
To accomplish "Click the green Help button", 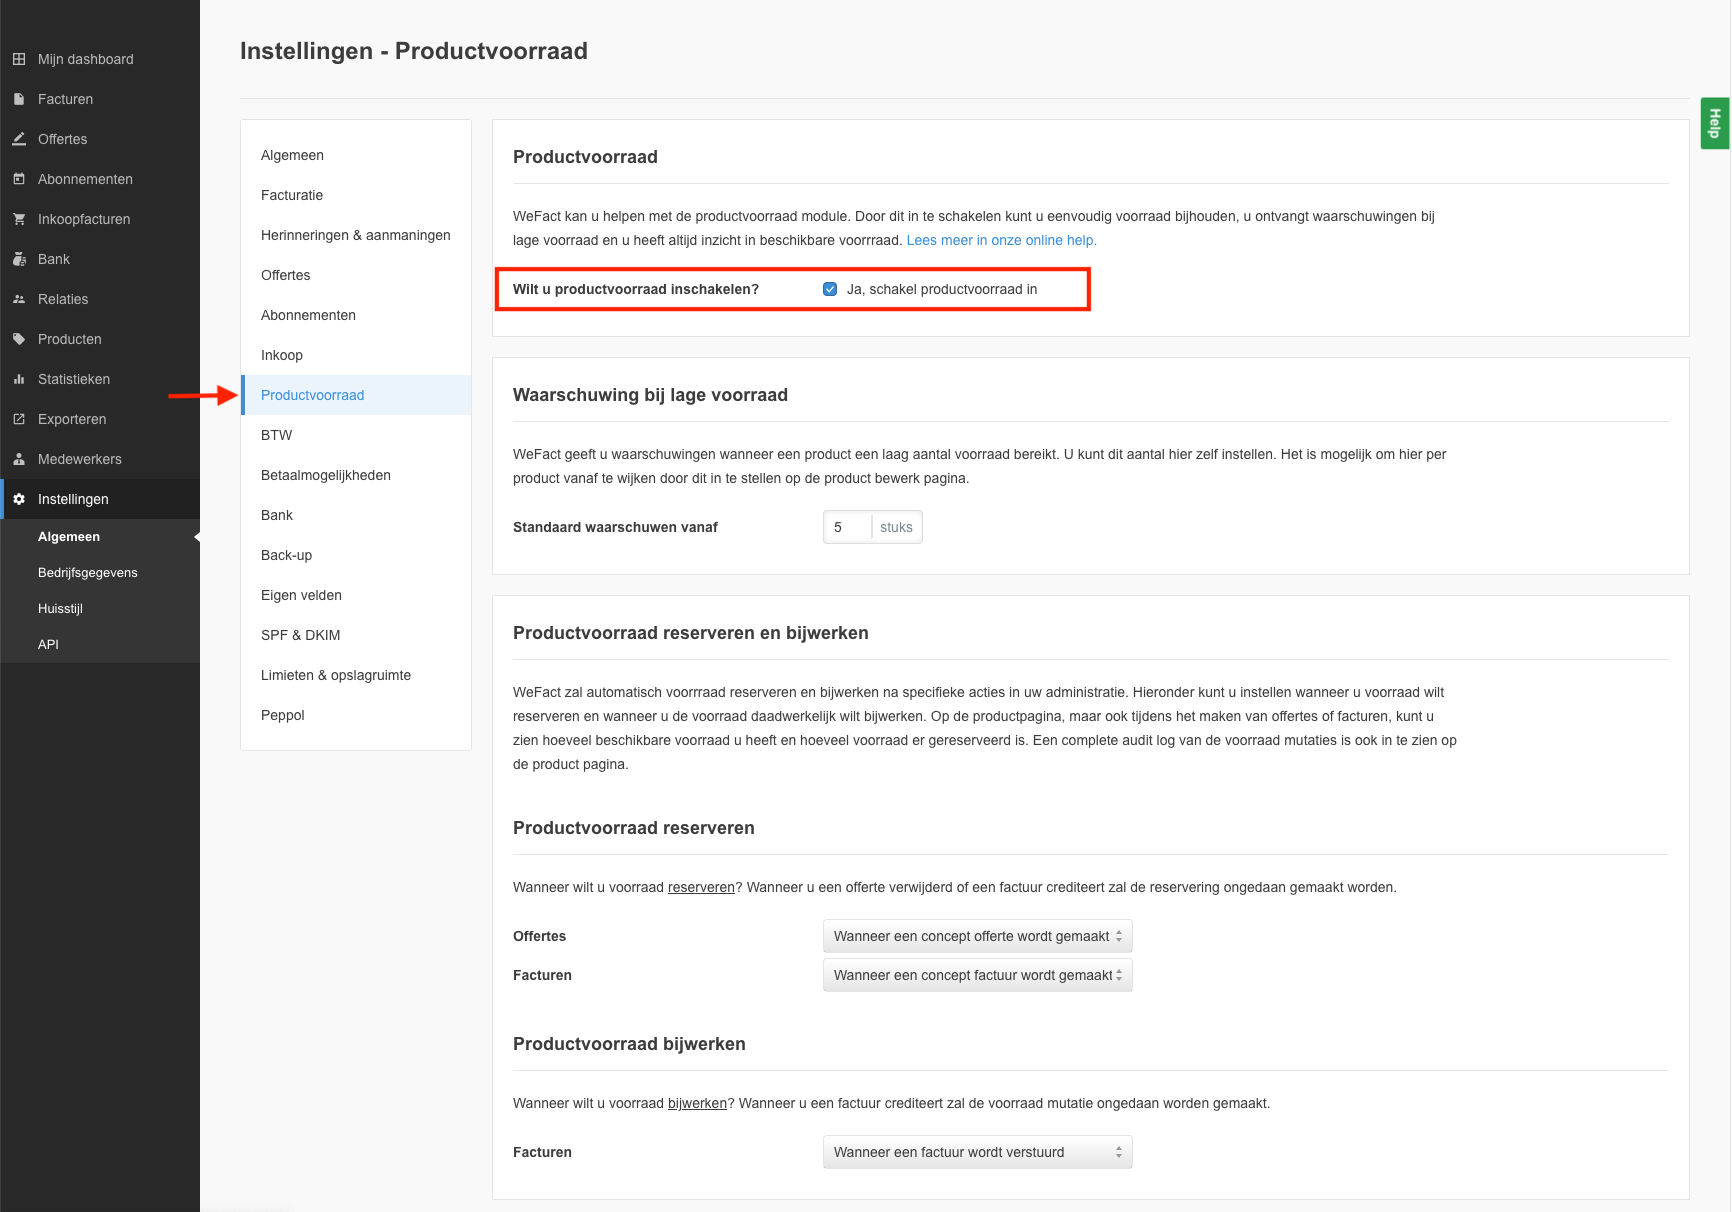I will click(1714, 123).
